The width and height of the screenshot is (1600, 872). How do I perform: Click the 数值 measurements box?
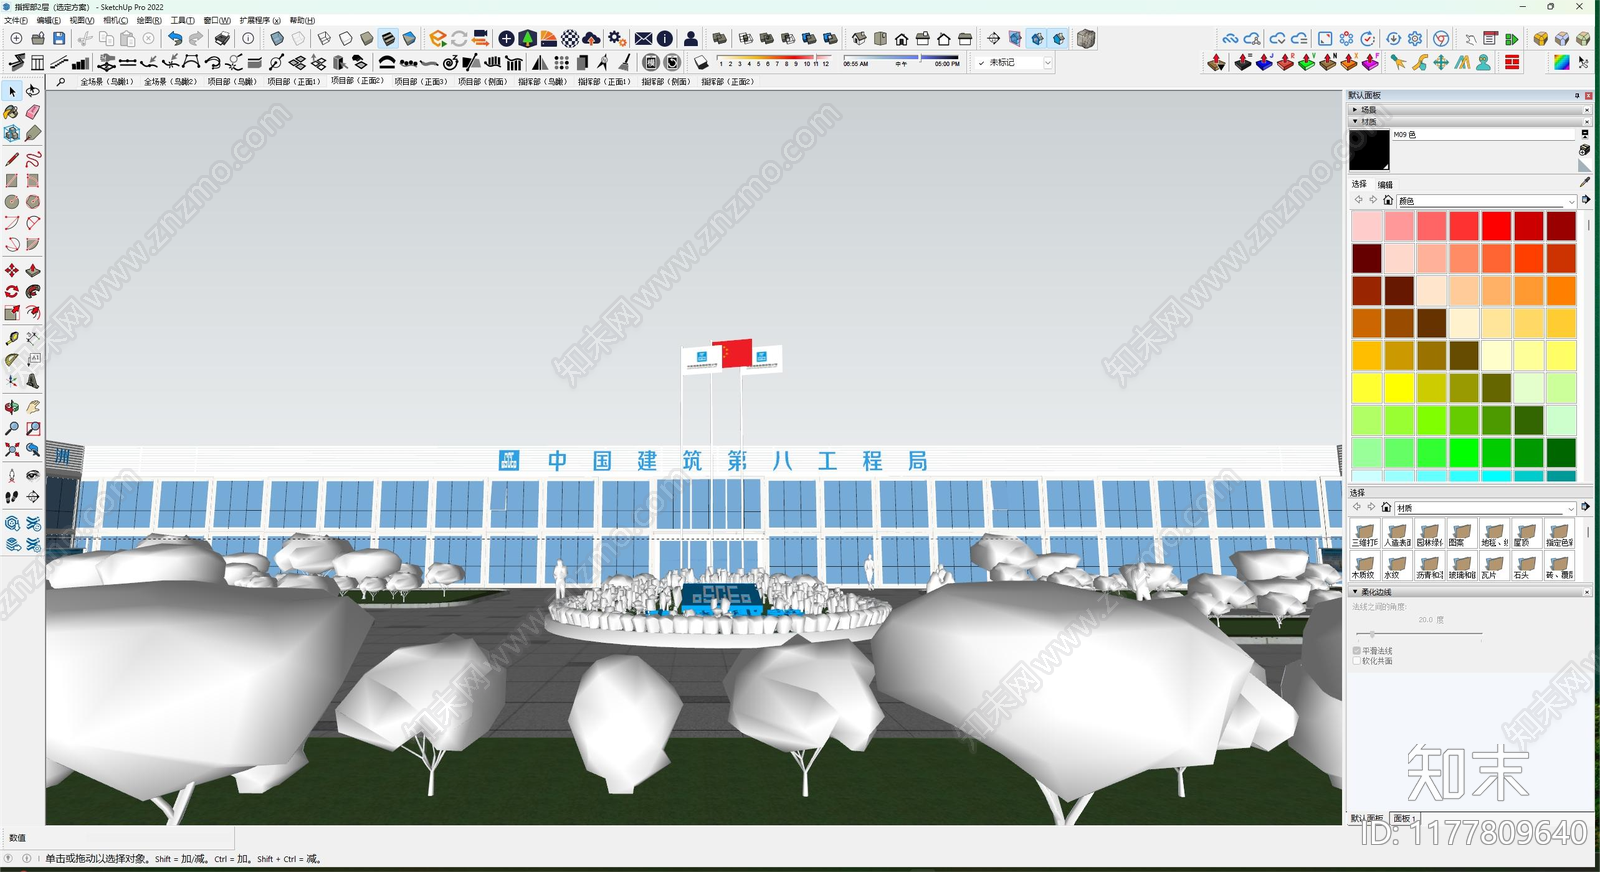tap(117, 838)
